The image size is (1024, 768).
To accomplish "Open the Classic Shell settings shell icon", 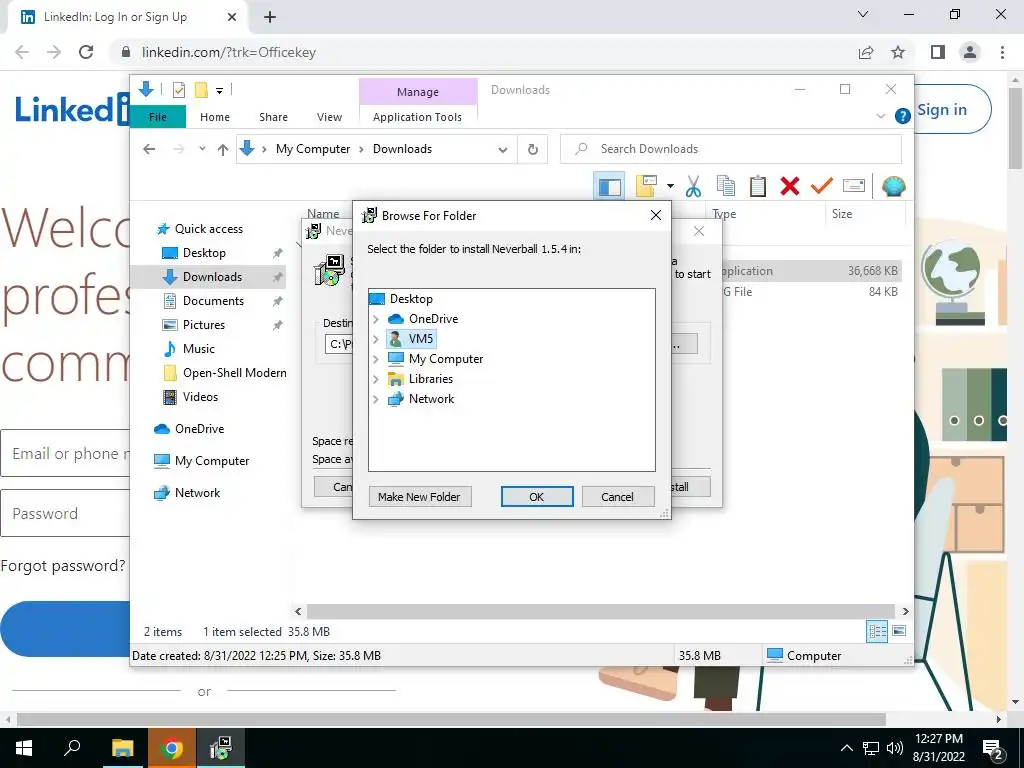I will click(893, 187).
